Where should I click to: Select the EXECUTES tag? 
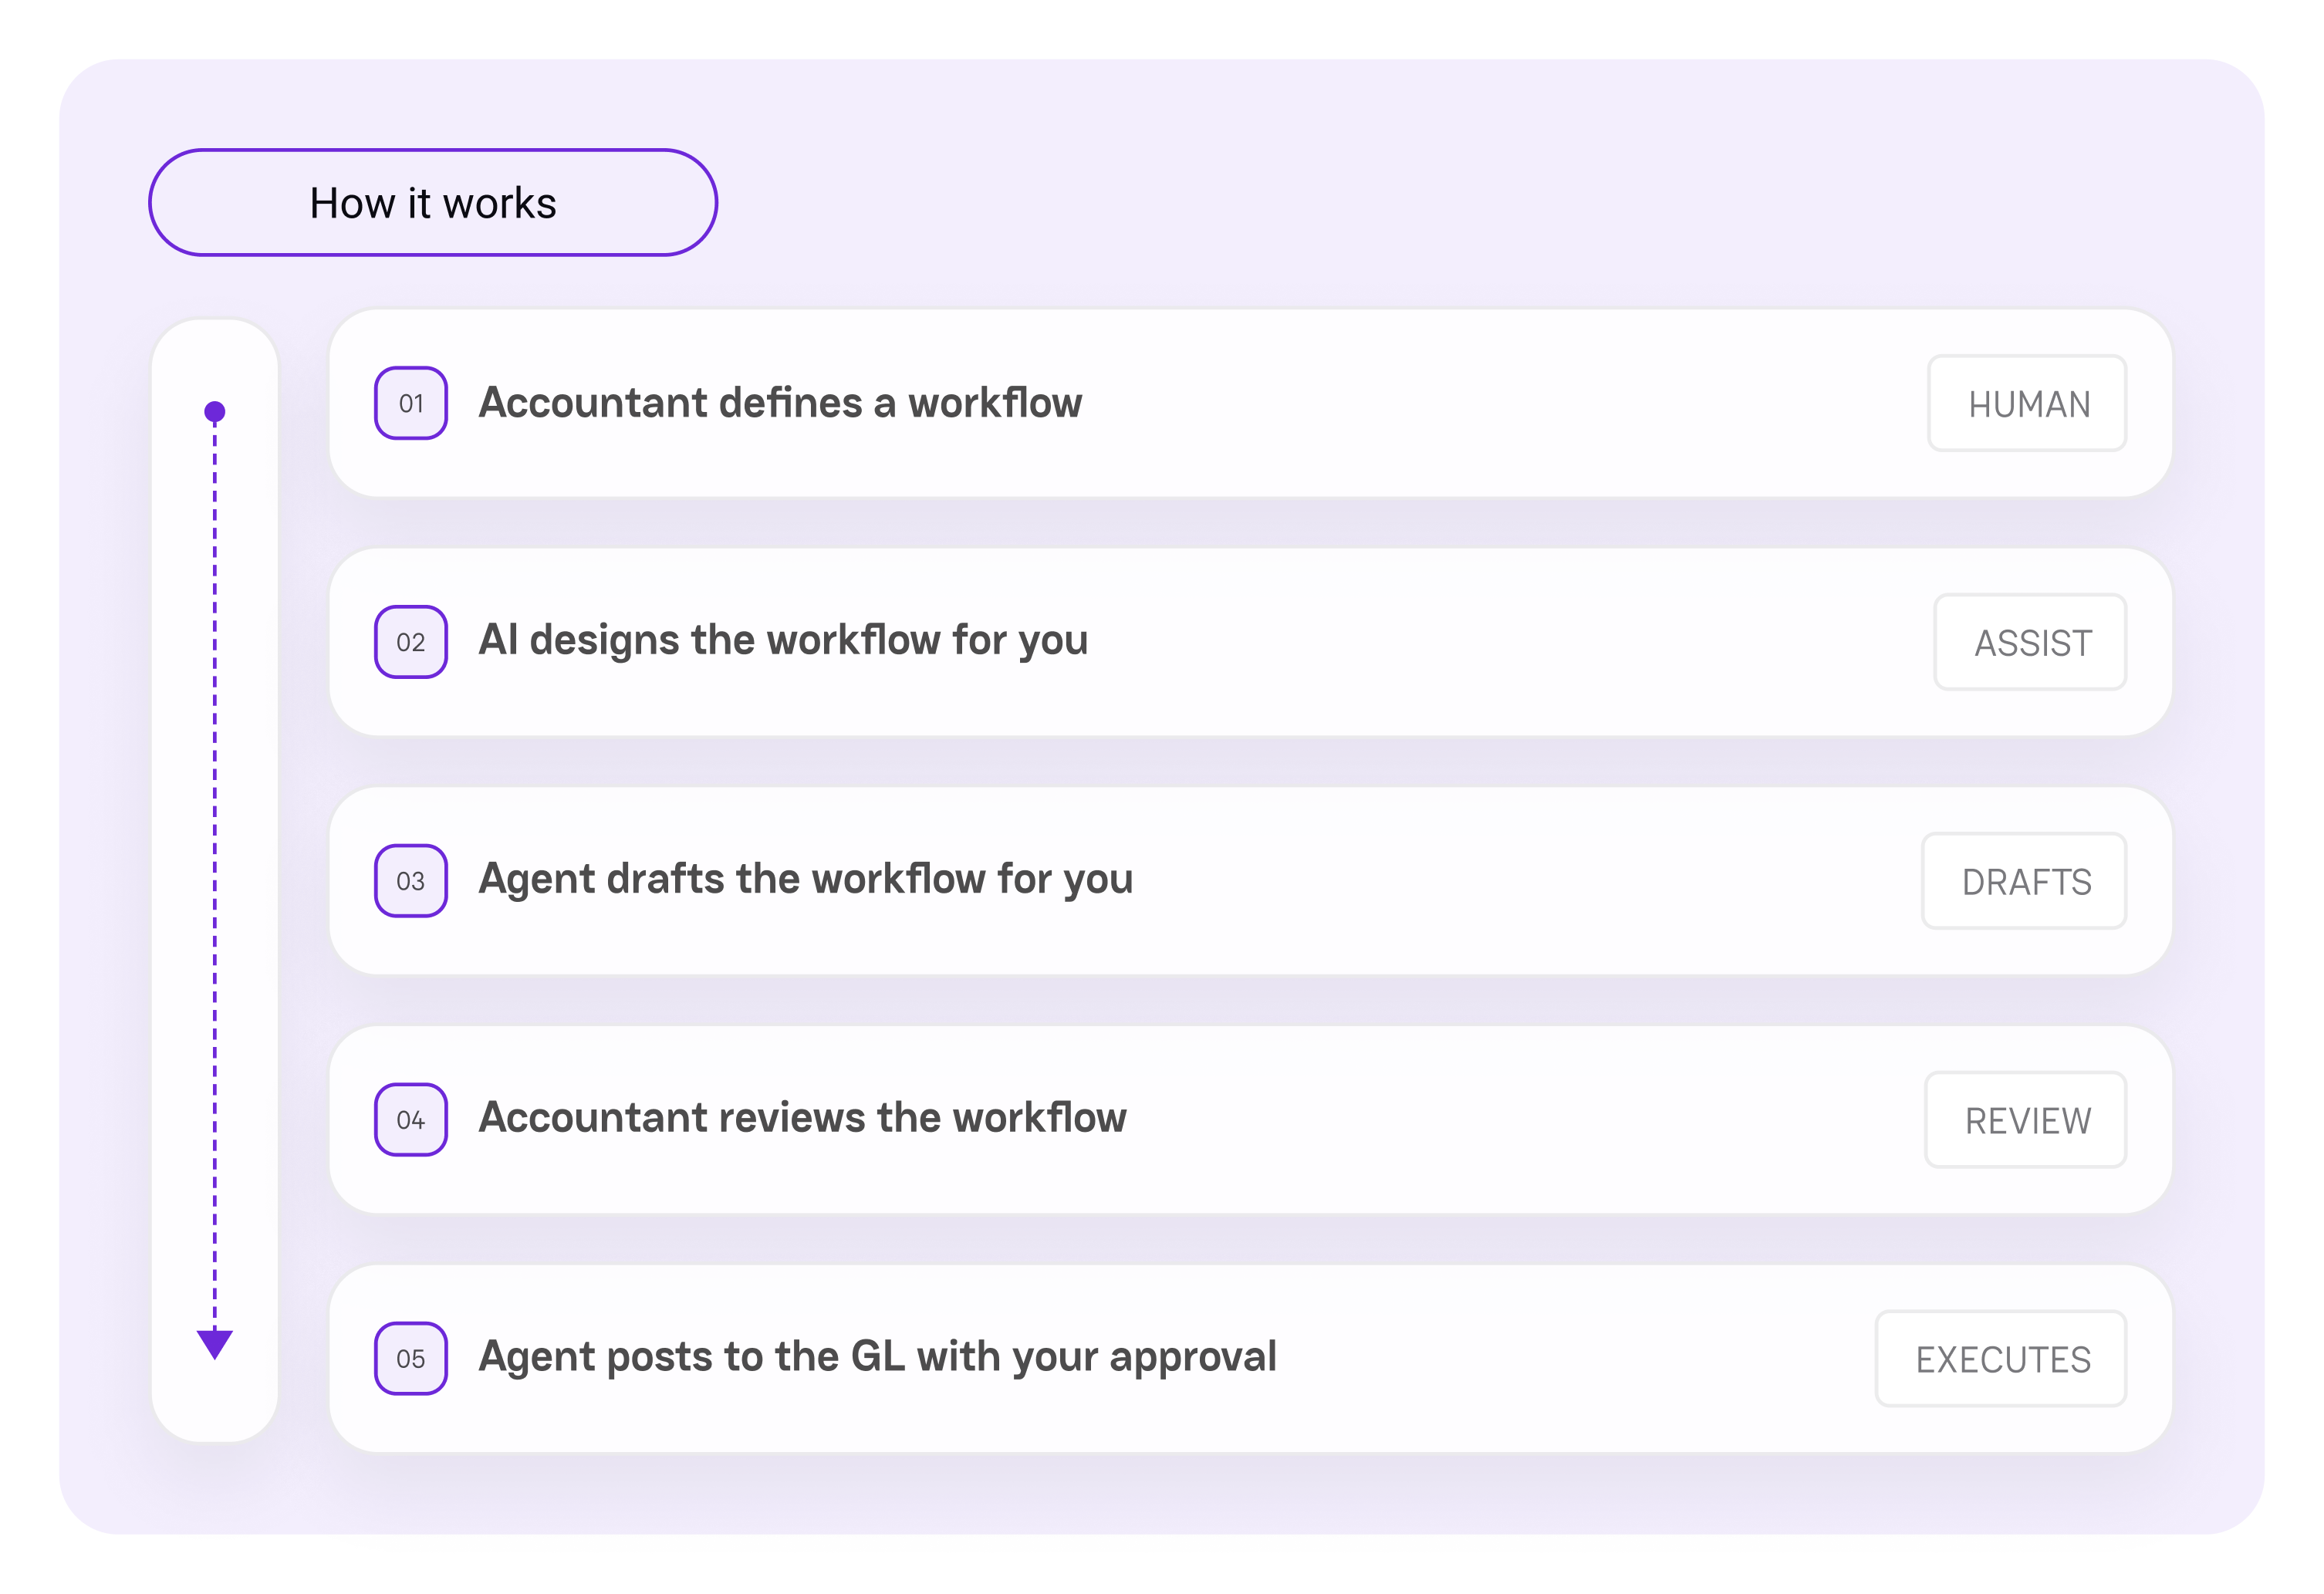coord(2001,1359)
